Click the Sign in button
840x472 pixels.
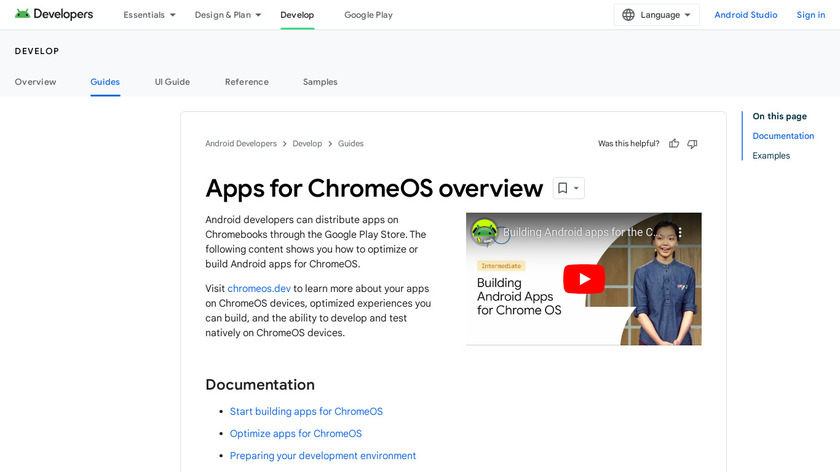pos(810,15)
